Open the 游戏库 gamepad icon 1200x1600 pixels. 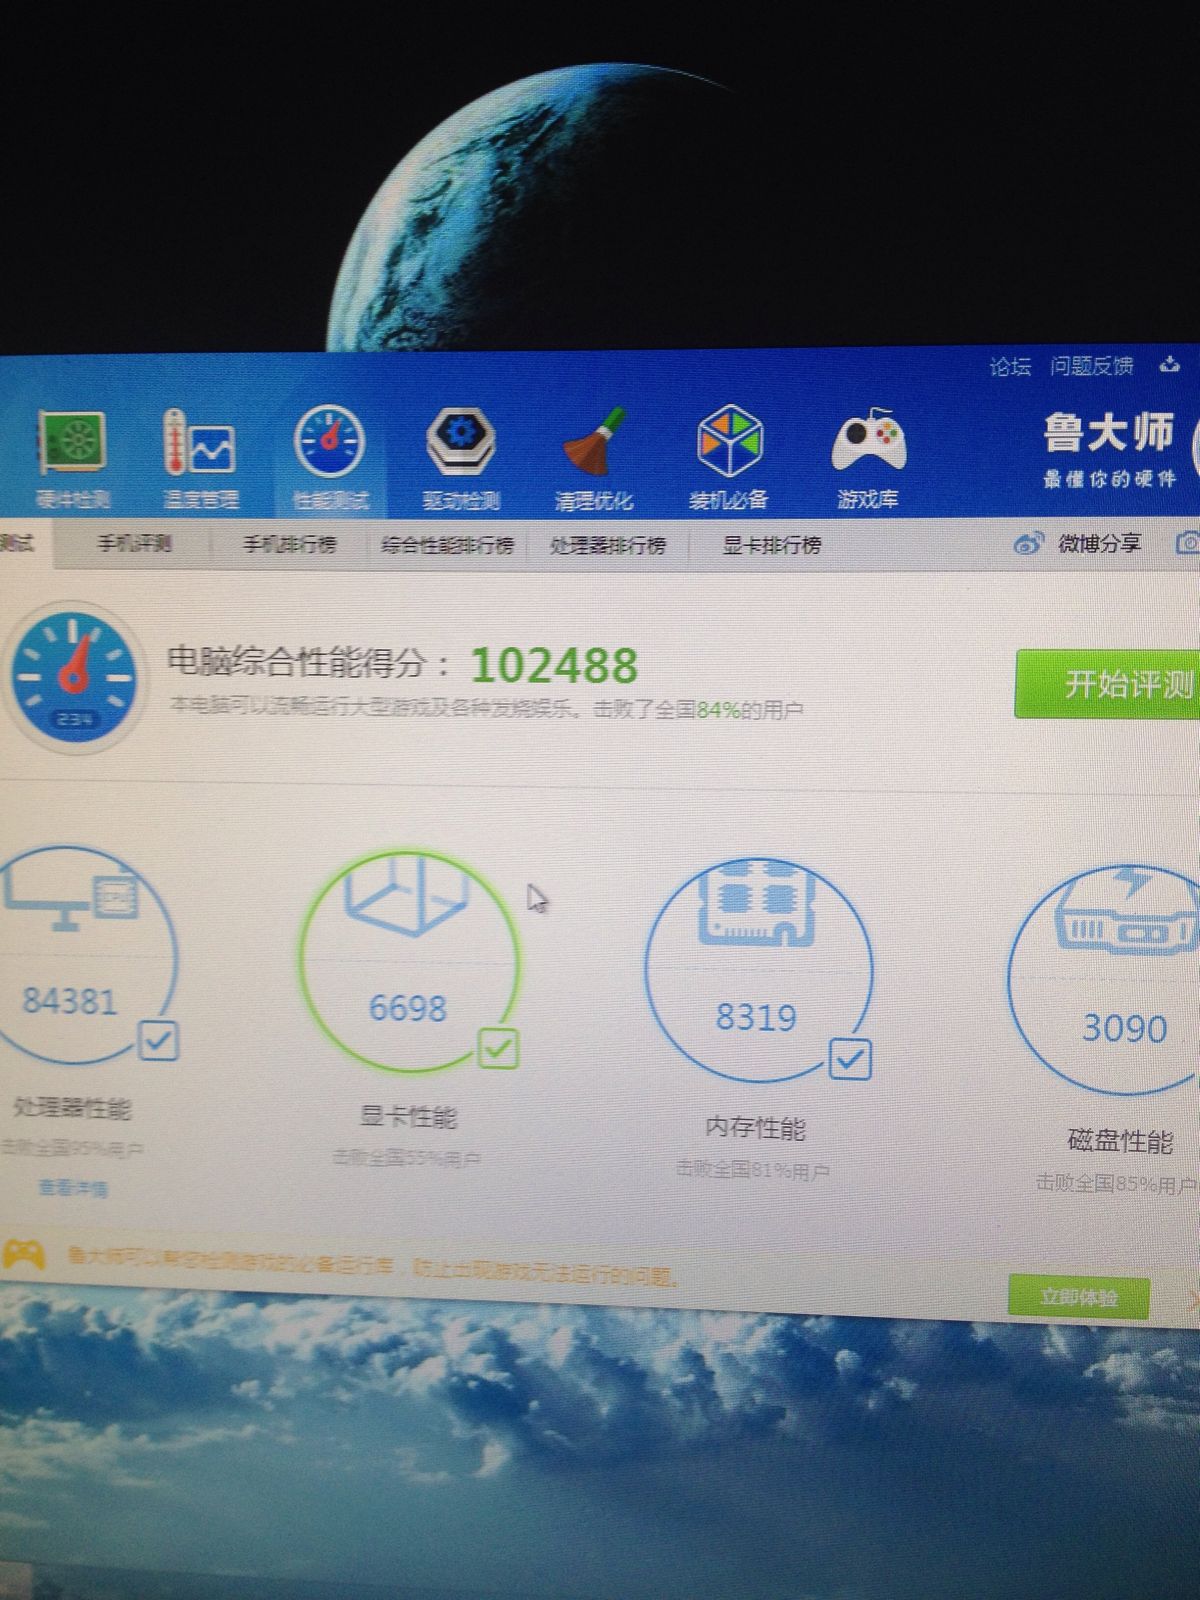tap(868, 442)
